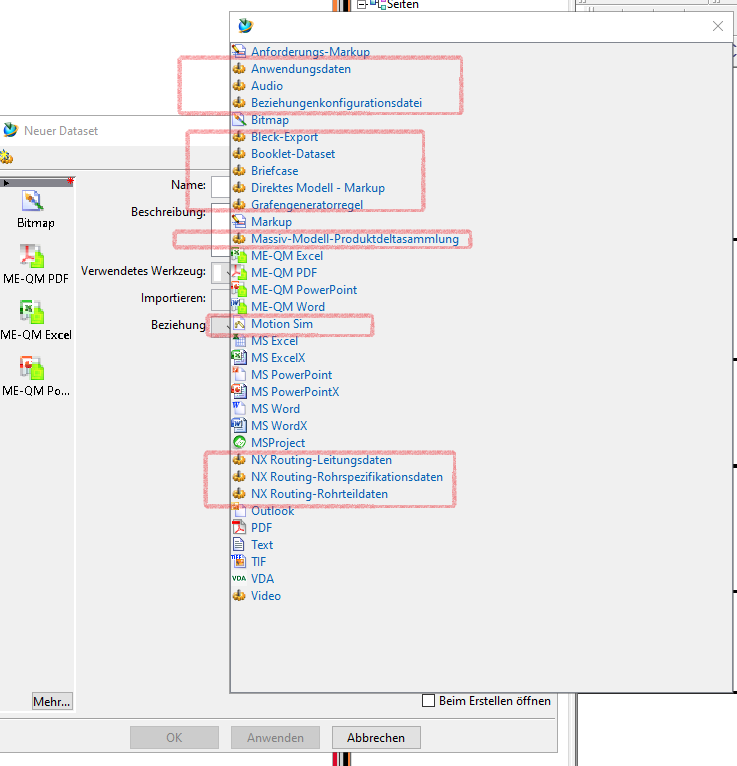Viewport: 737px width, 766px height.
Task: Select ME-QM Excel in the left sidebar
Action: tap(35, 320)
